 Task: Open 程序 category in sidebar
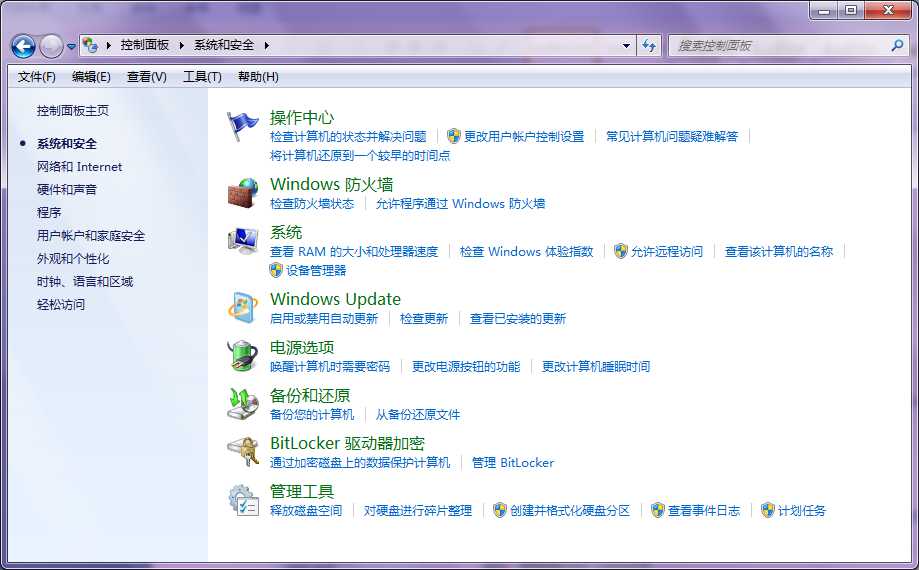[49, 213]
